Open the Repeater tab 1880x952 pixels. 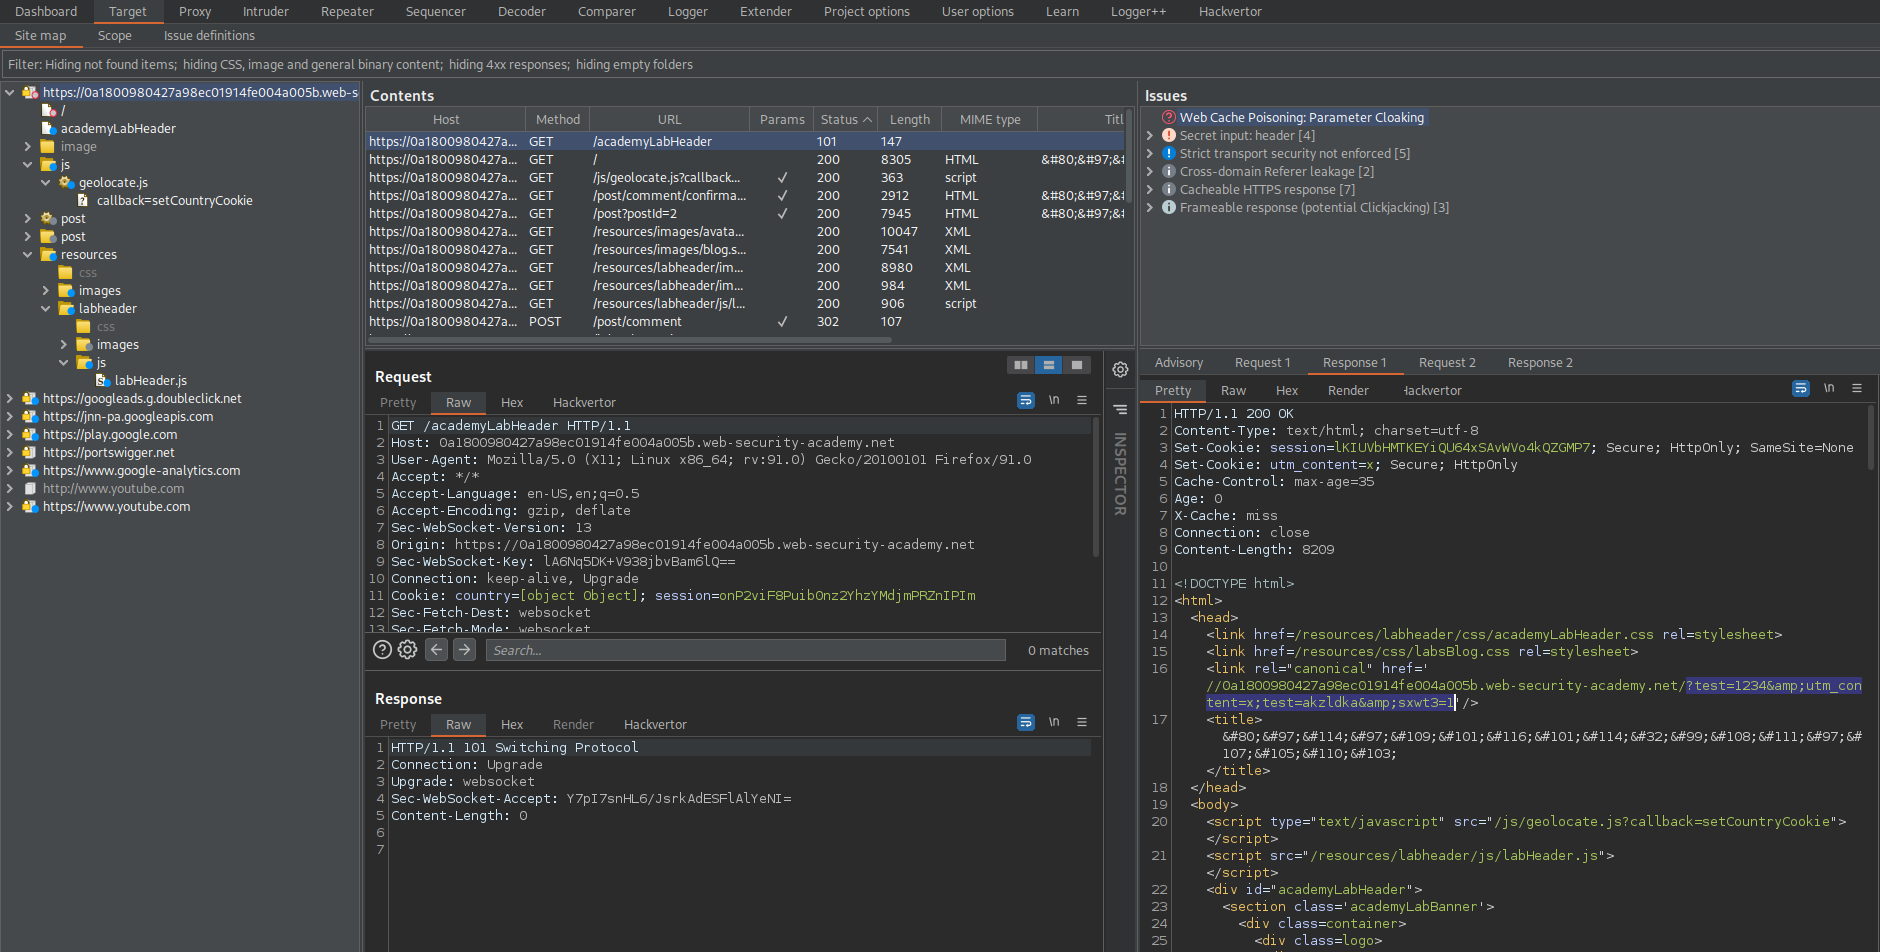pos(347,12)
